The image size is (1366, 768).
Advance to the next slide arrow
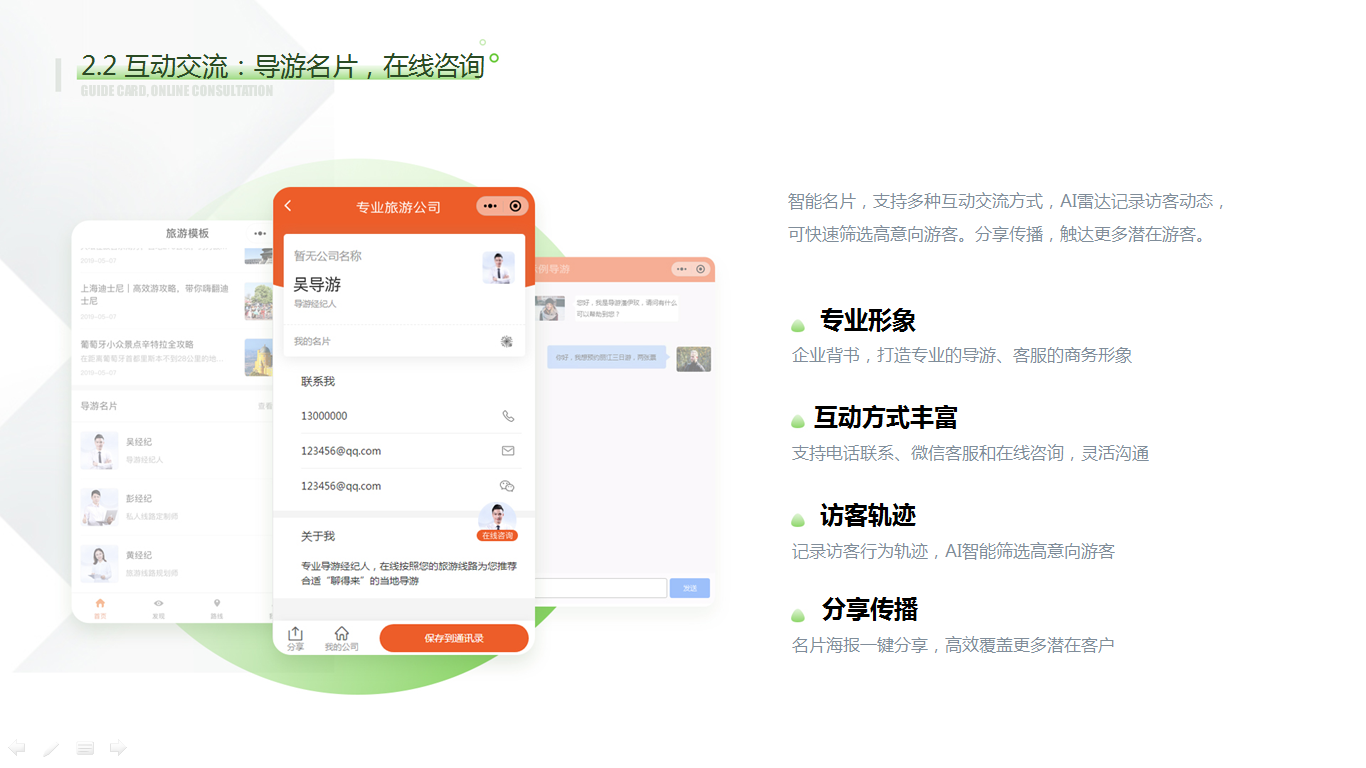pyautogui.click(x=118, y=748)
